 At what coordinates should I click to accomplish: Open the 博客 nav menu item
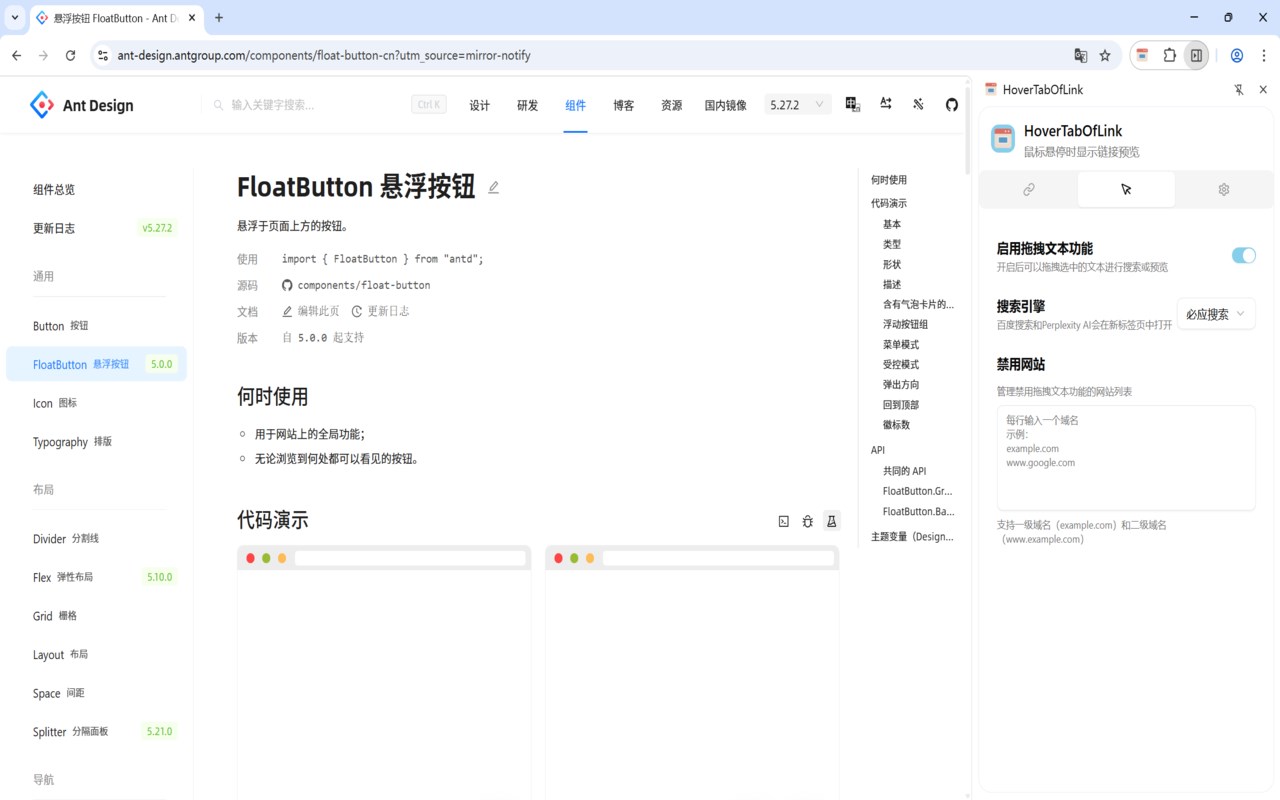624,105
